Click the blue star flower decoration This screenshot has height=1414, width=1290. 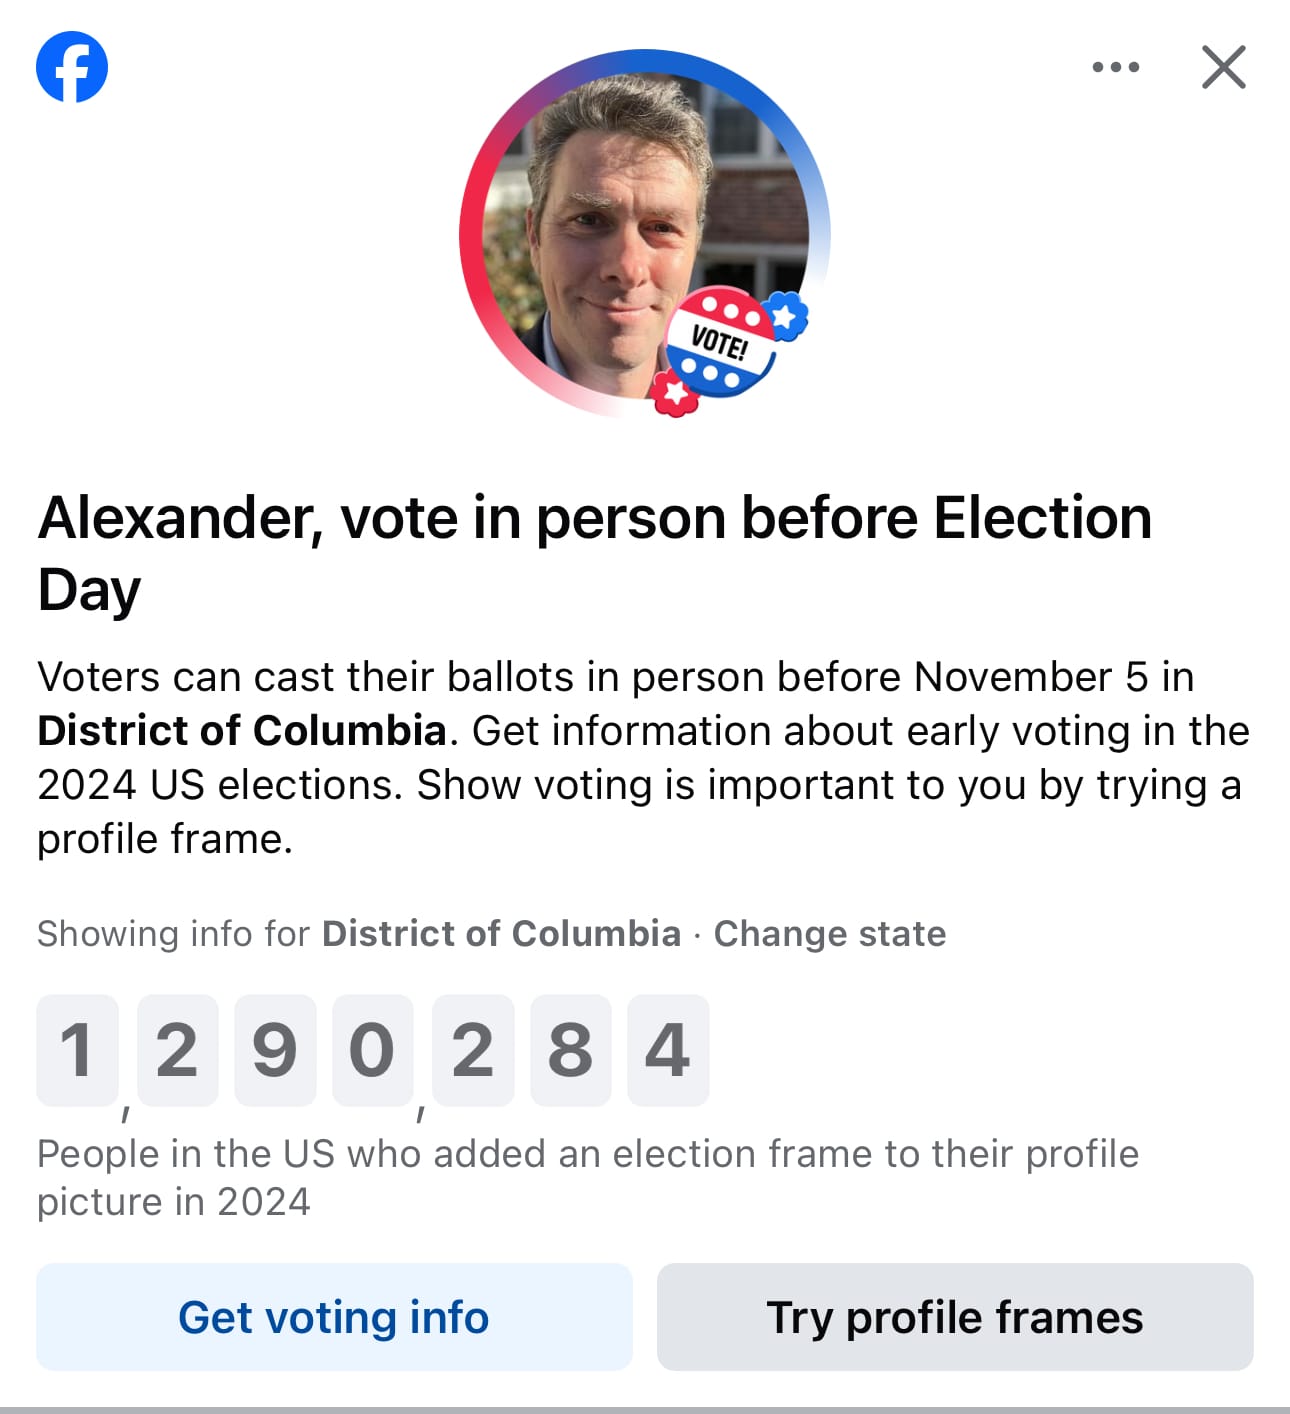786,317
